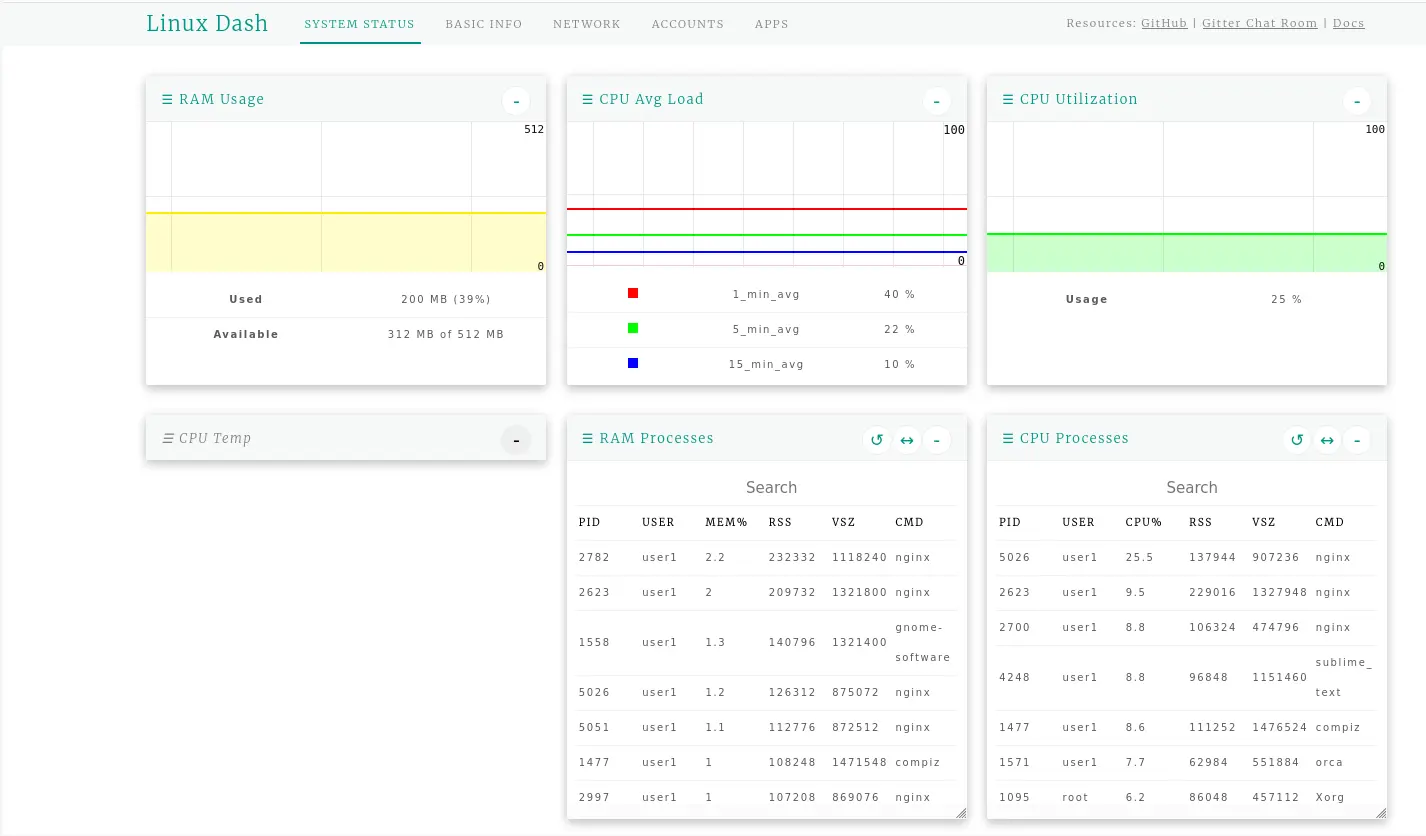Click the hamburger icon beside RAM Usage
The image size is (1426, 836).
coord(167,100)
